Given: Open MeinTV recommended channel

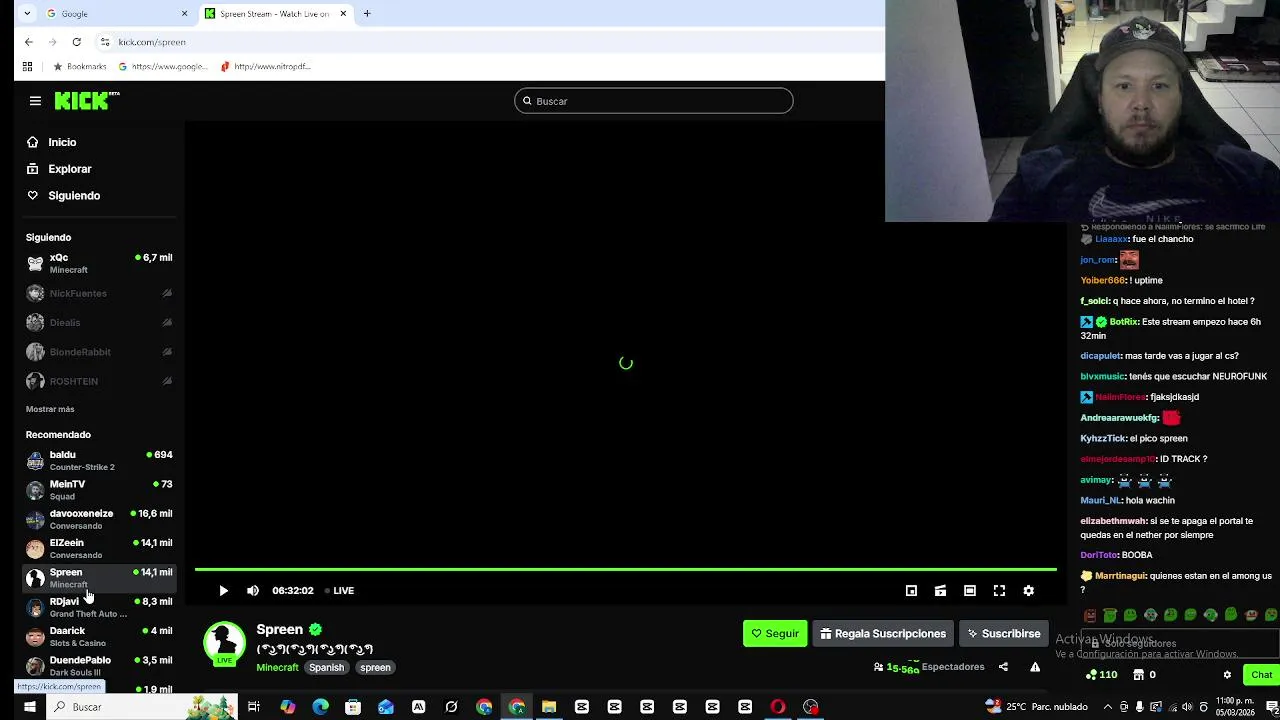Looking at the screenshot, I should (x=99, y=490).
